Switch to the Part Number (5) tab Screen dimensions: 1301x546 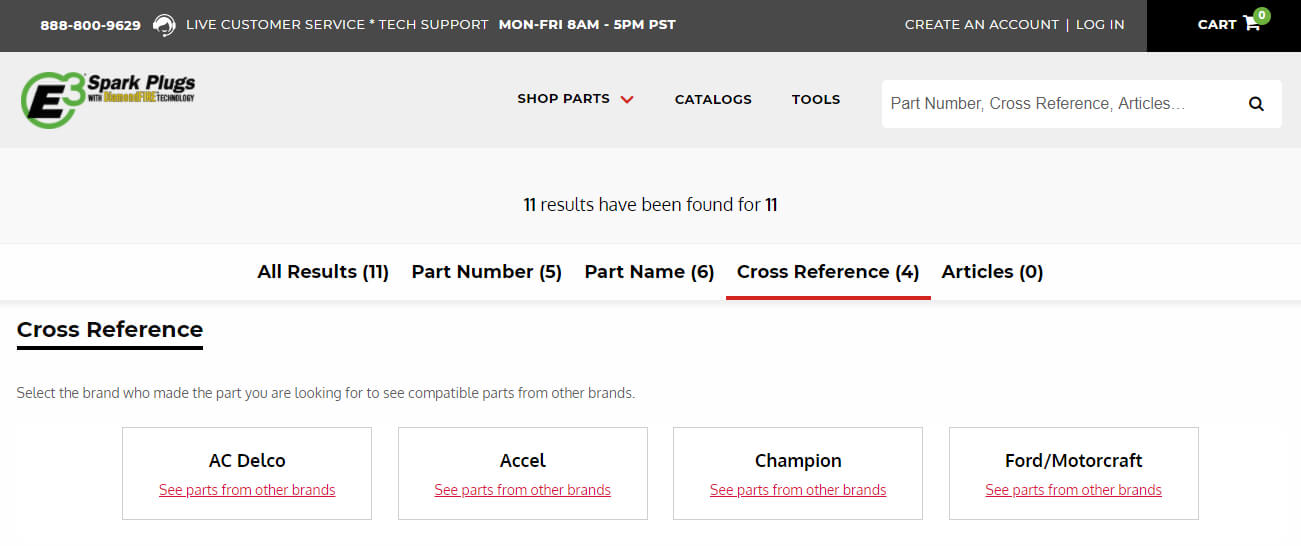tap(487, 272)
